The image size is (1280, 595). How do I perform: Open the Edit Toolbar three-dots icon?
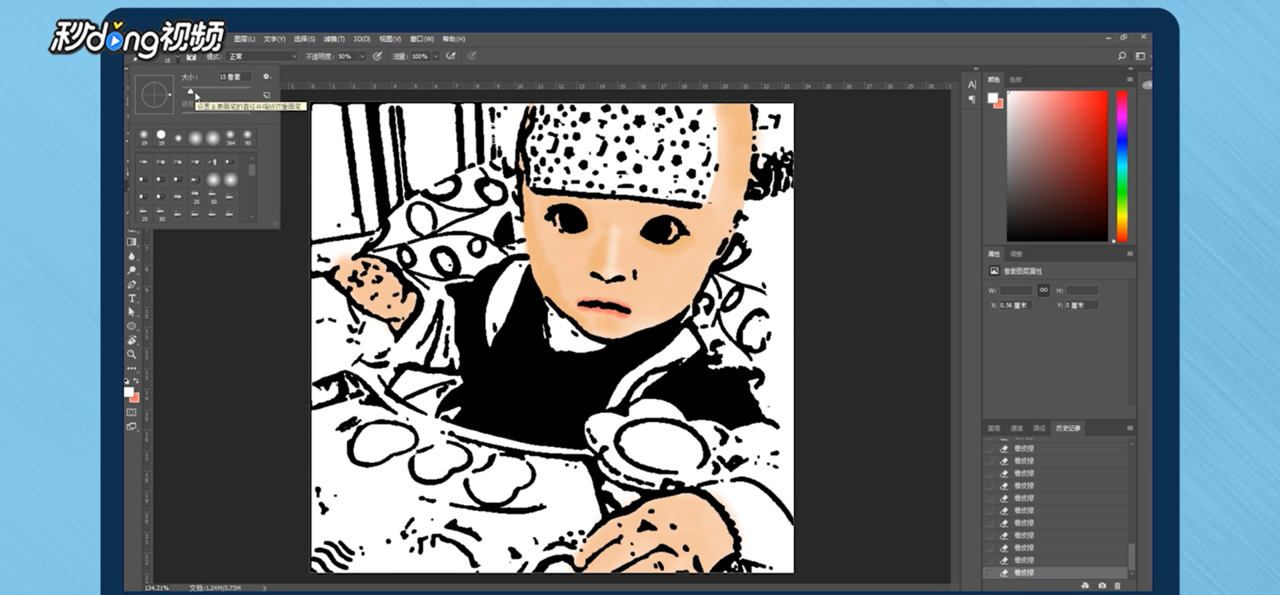click(x=131, y=369)
